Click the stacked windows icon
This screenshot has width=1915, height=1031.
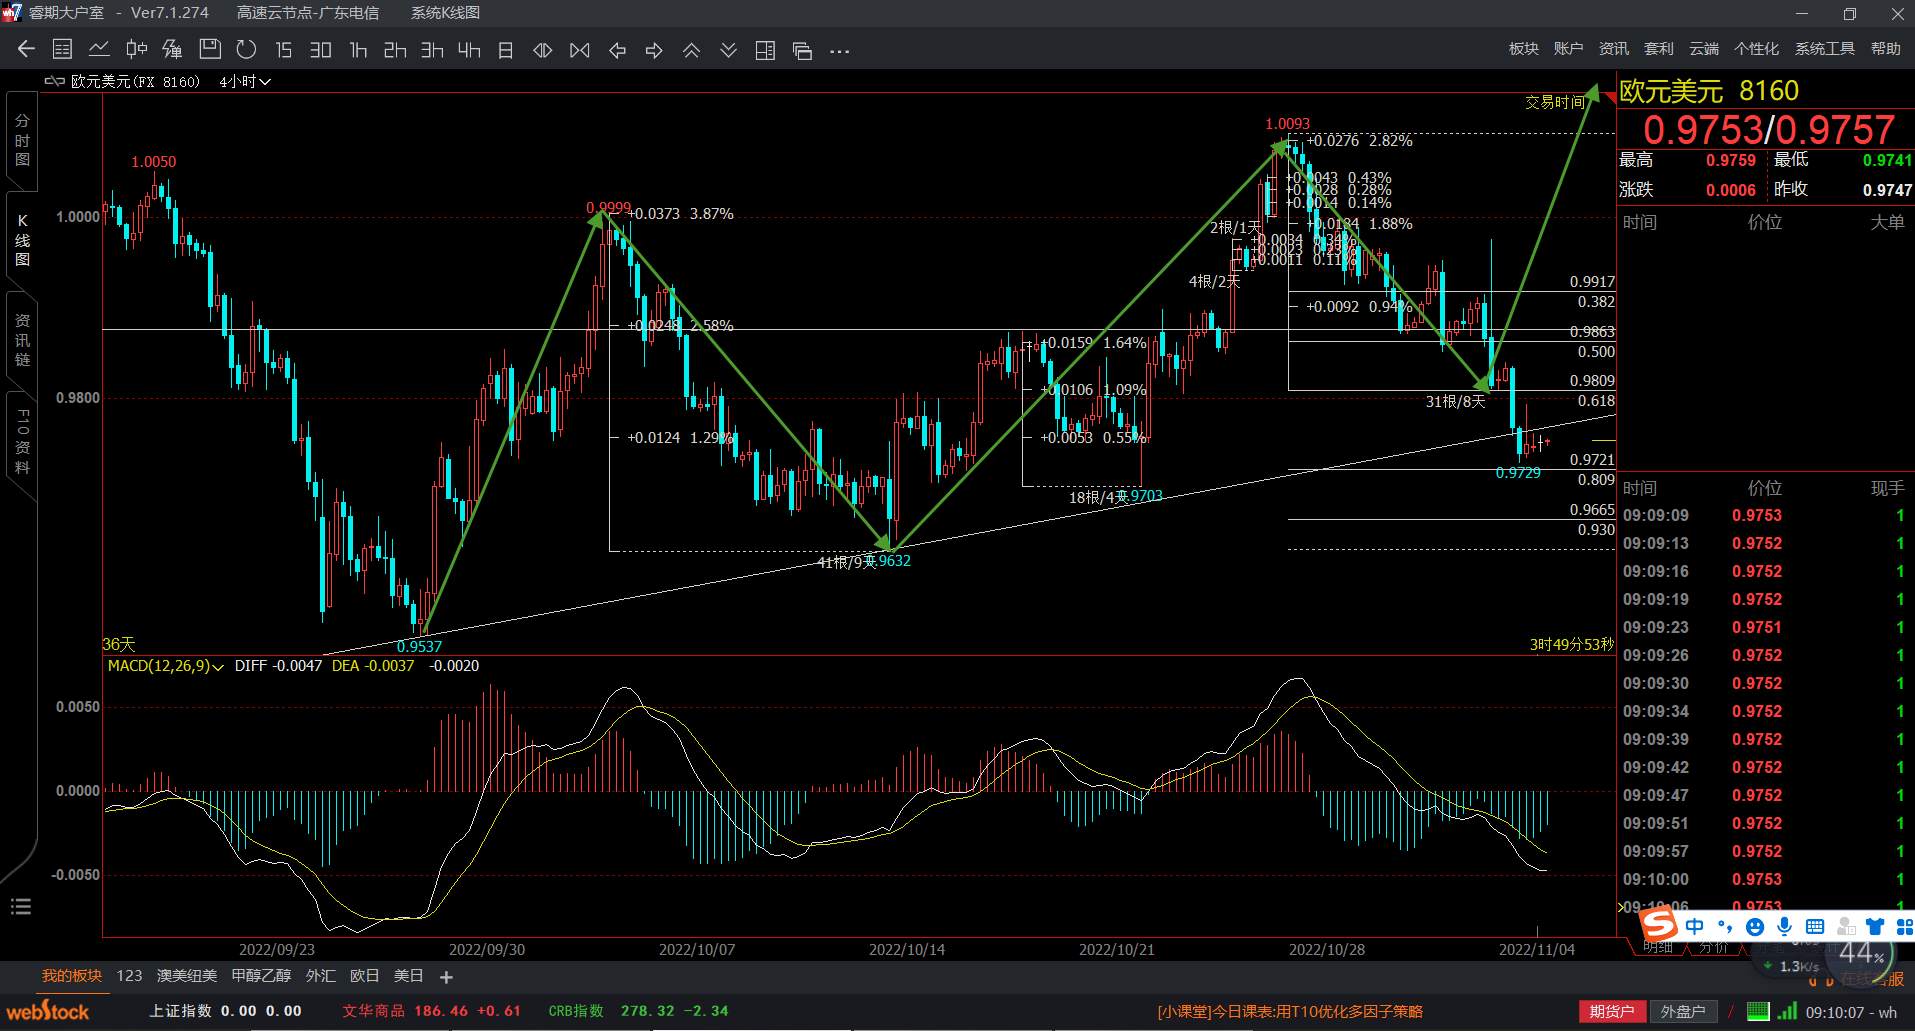pos(802,50)
